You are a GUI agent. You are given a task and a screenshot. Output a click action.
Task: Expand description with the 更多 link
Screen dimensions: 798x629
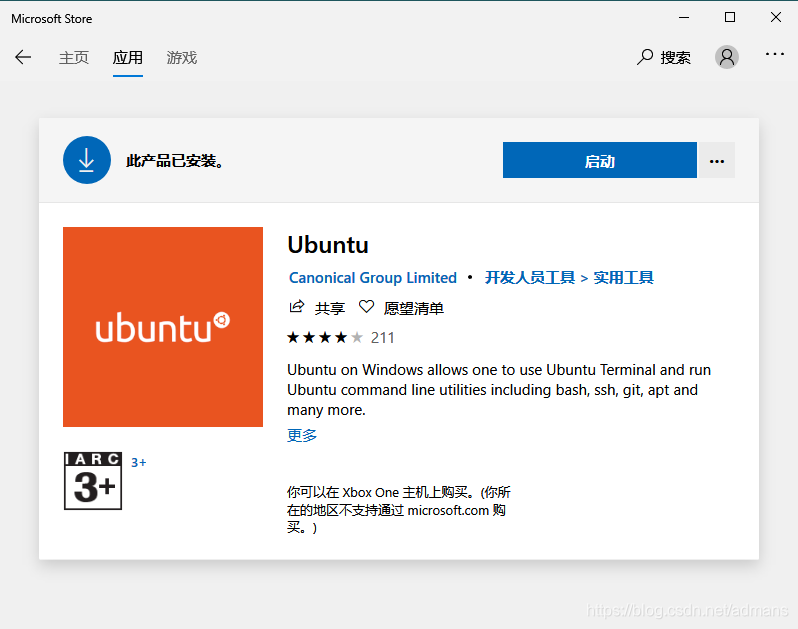coord(302,436)
